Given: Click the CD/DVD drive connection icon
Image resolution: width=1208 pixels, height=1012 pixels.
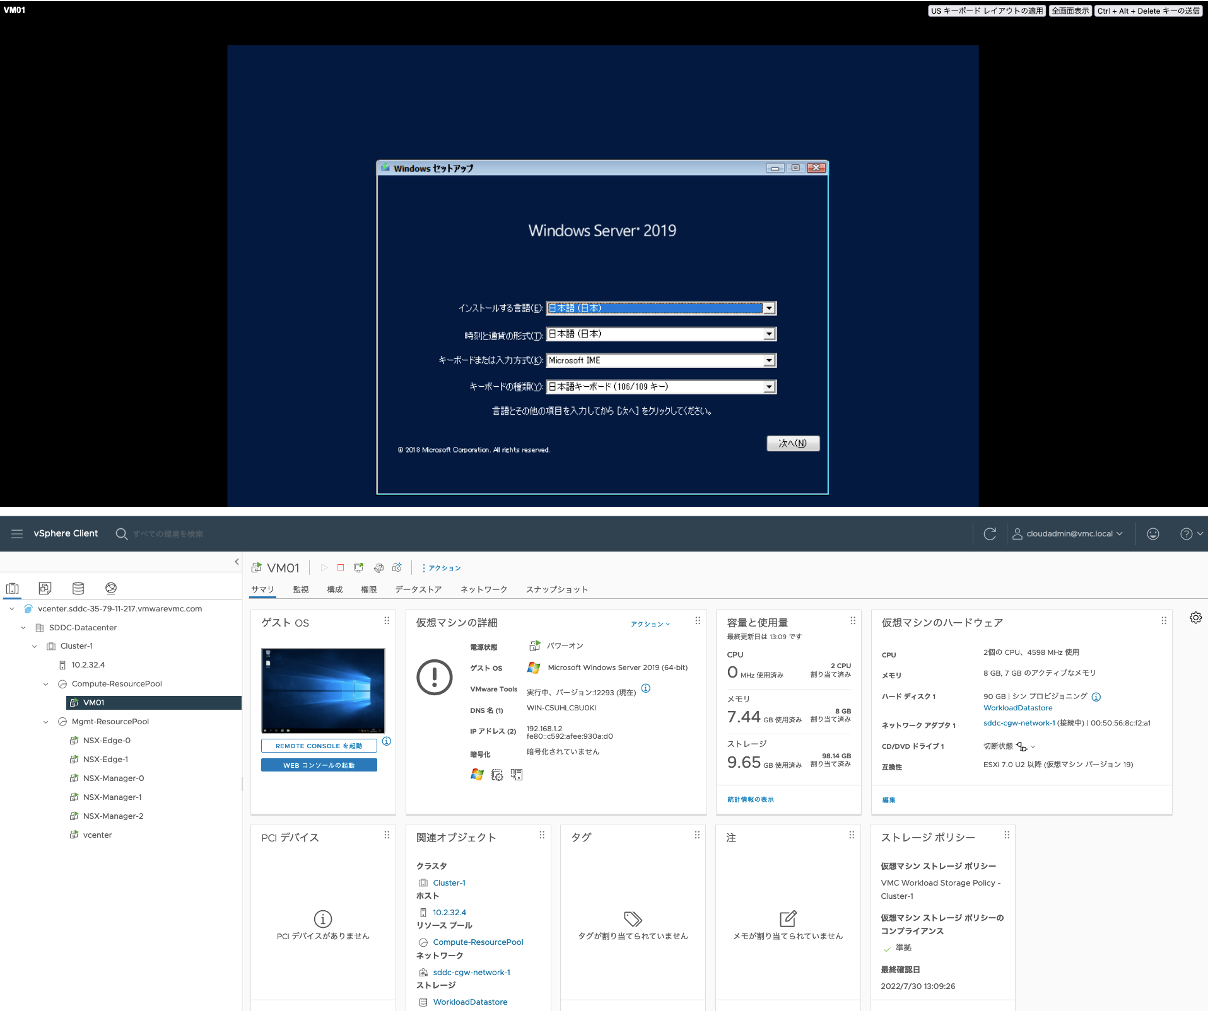Looking at the screenshot, I should coord(1022,747).
